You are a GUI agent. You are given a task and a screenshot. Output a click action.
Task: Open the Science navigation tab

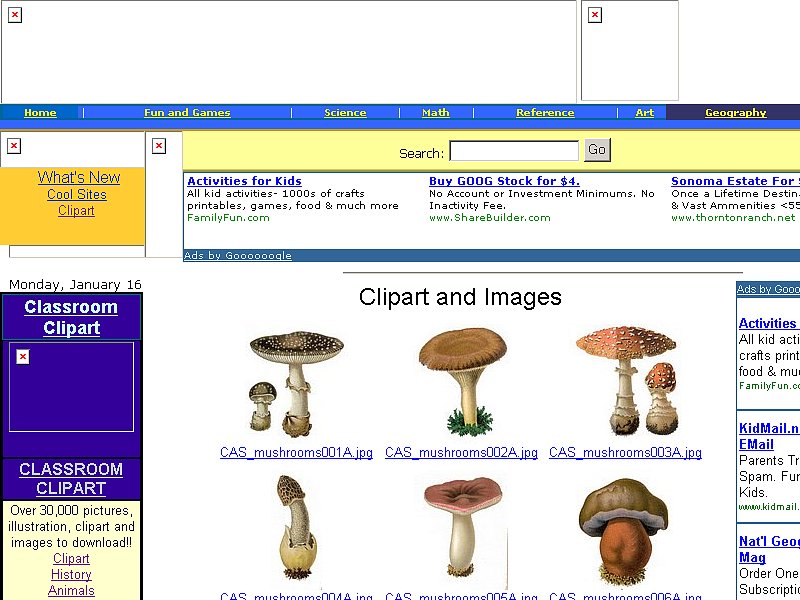tap(345, 112)
